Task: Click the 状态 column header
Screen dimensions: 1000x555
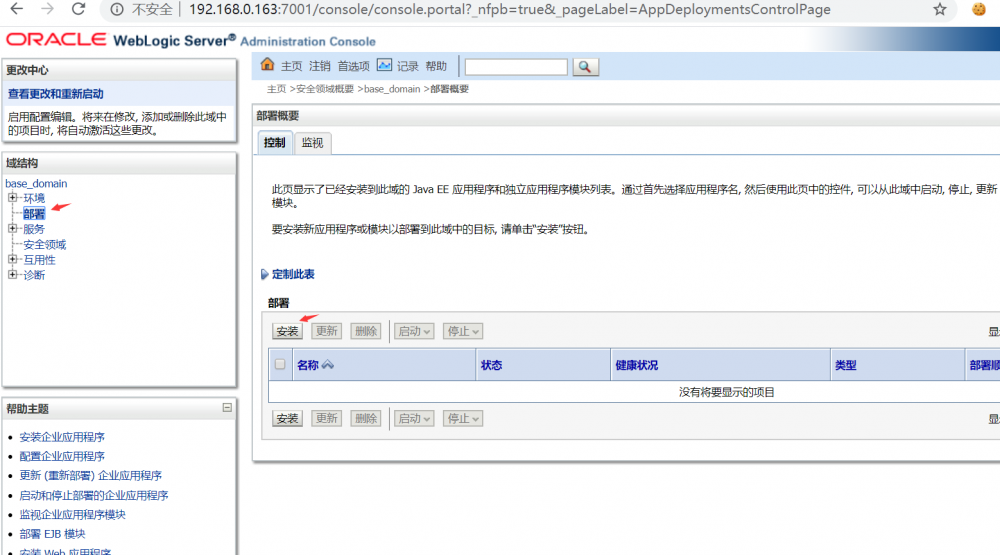Action: [x=491, y=365]
